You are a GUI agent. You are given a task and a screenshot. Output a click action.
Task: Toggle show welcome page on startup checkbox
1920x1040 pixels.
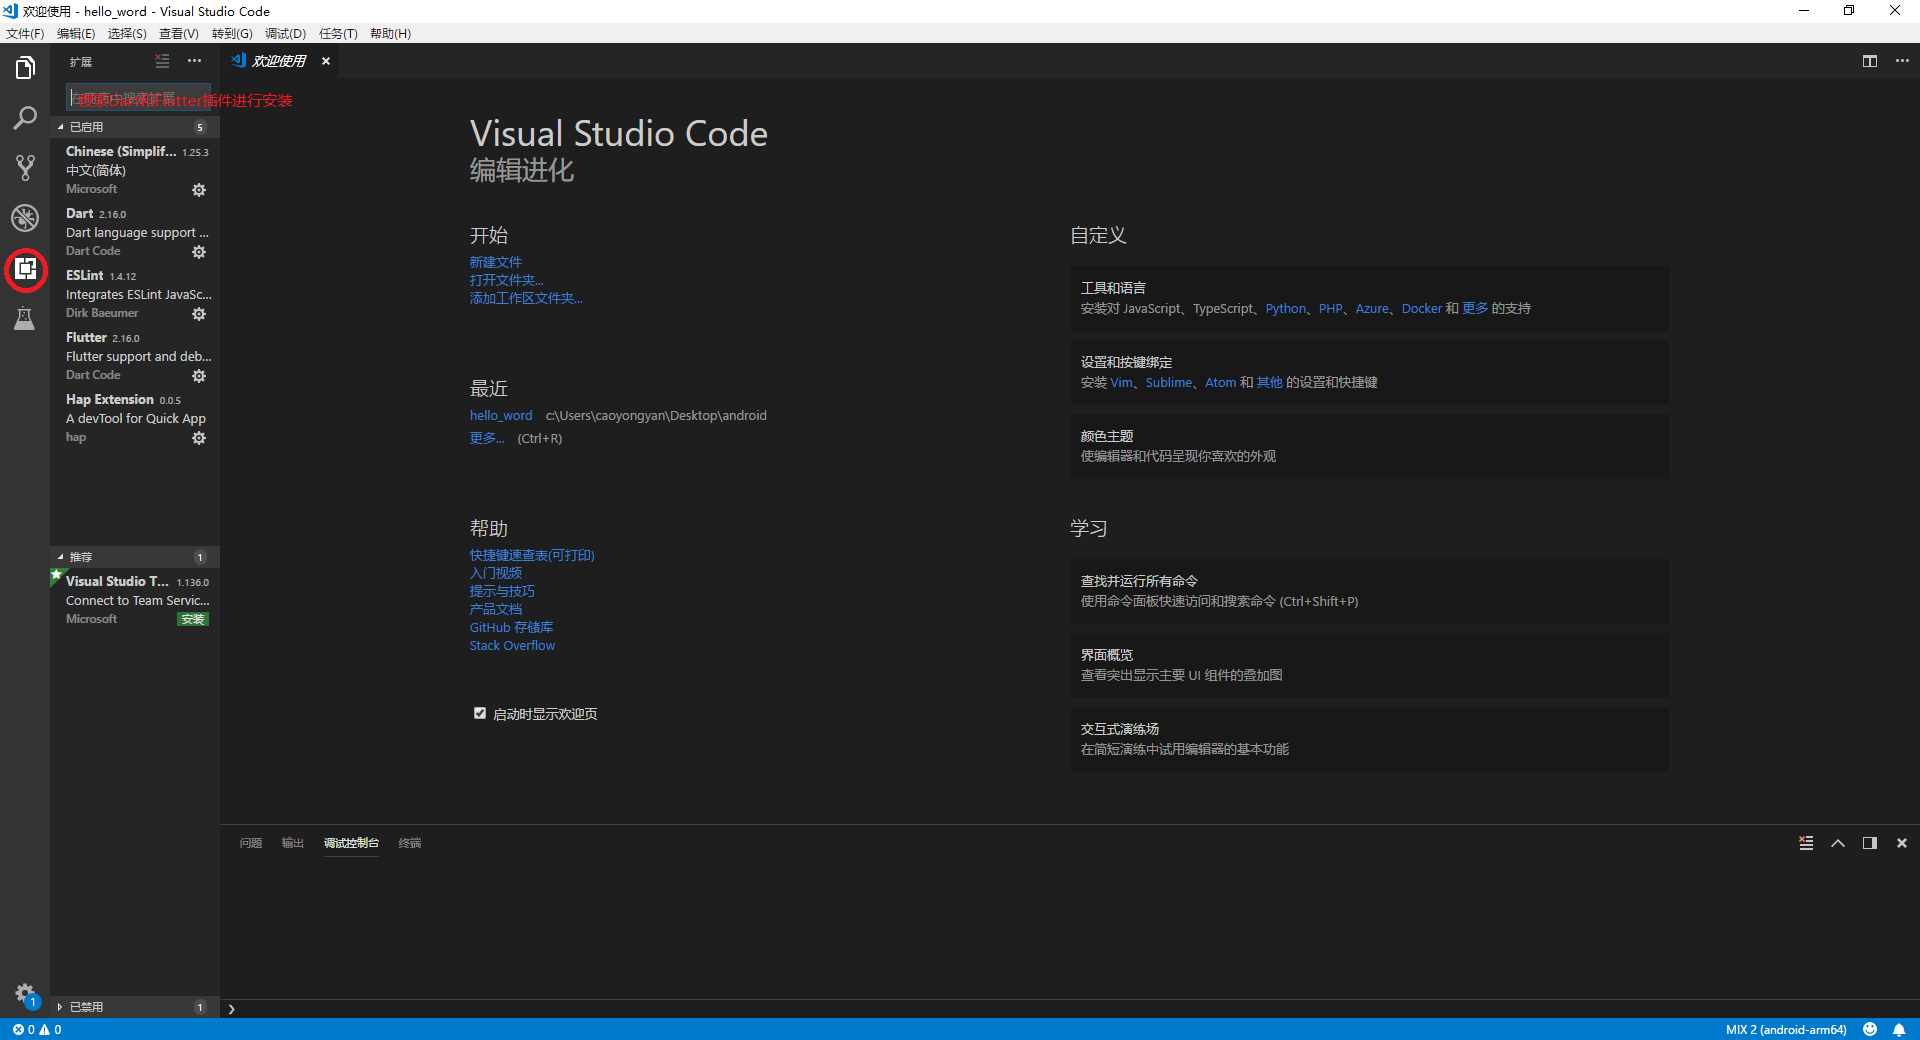(x=480, y=713)
